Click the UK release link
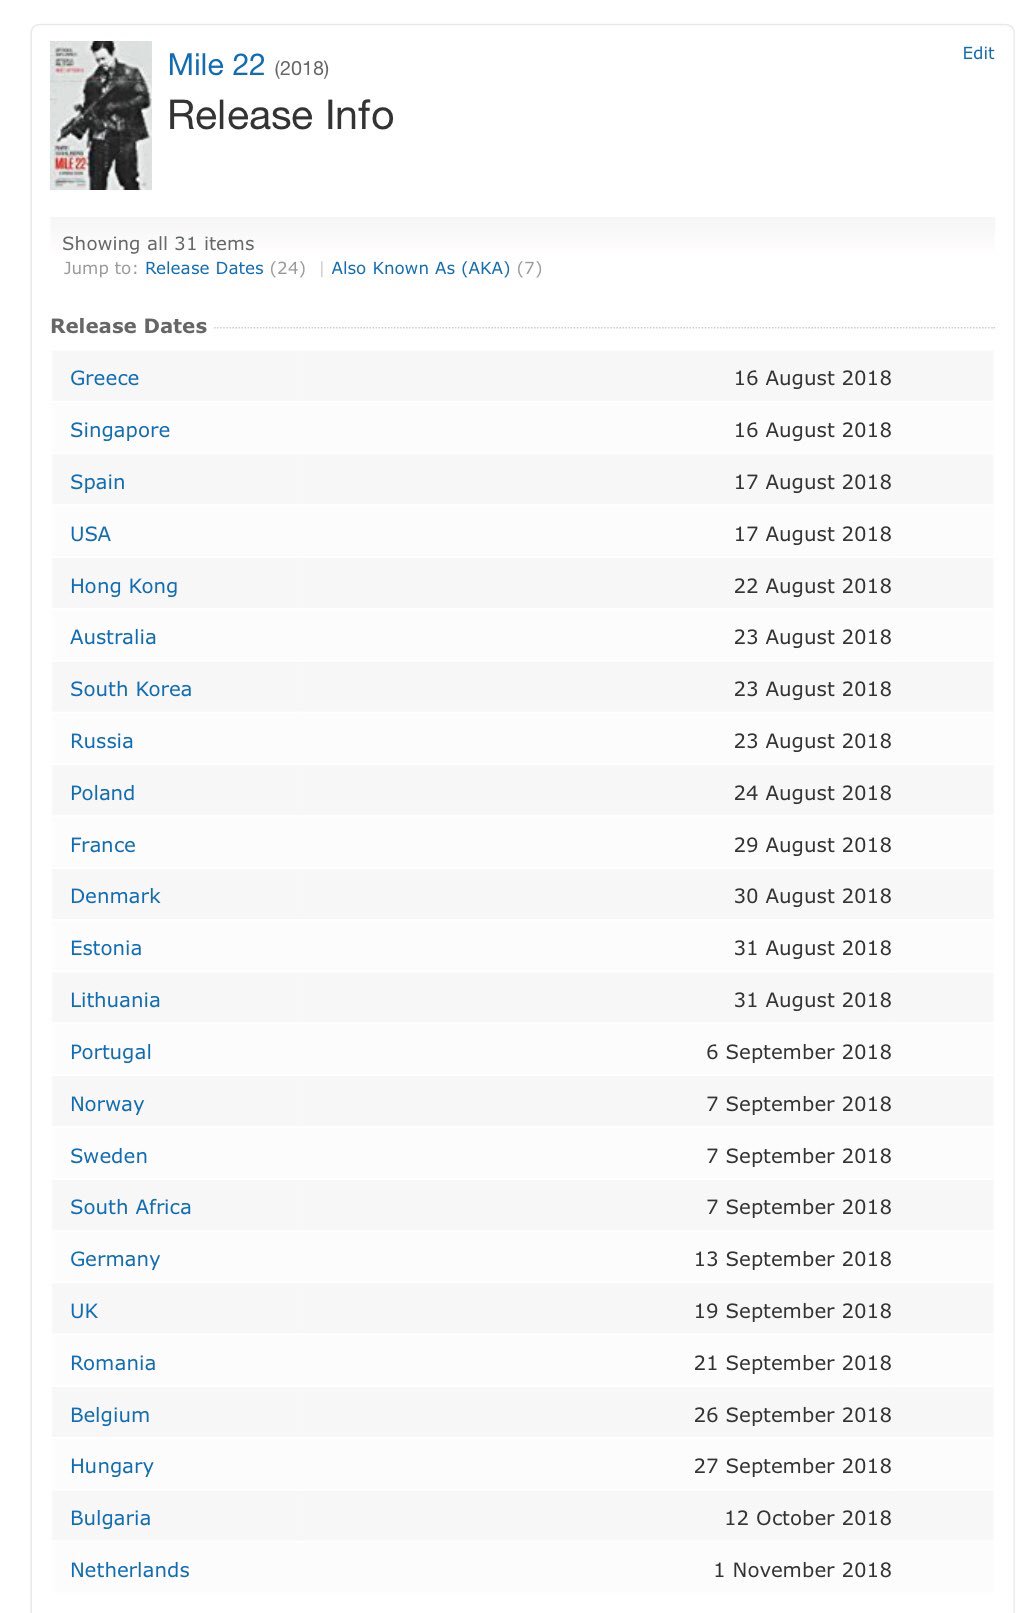Image resolution: width=1029 pixels, height=1613 pixels. click(x=84, y=1311)
